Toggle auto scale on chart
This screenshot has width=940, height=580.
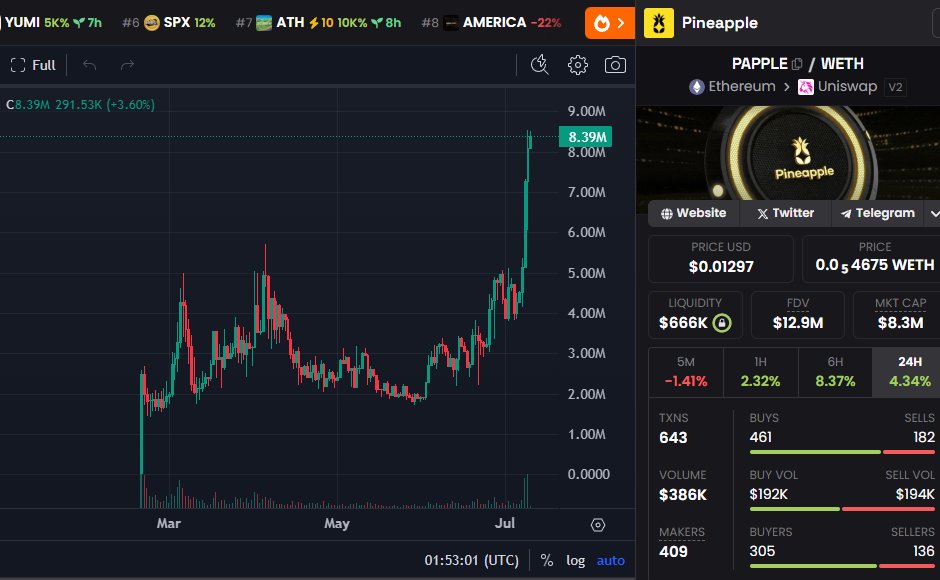[x=610, y=560]
